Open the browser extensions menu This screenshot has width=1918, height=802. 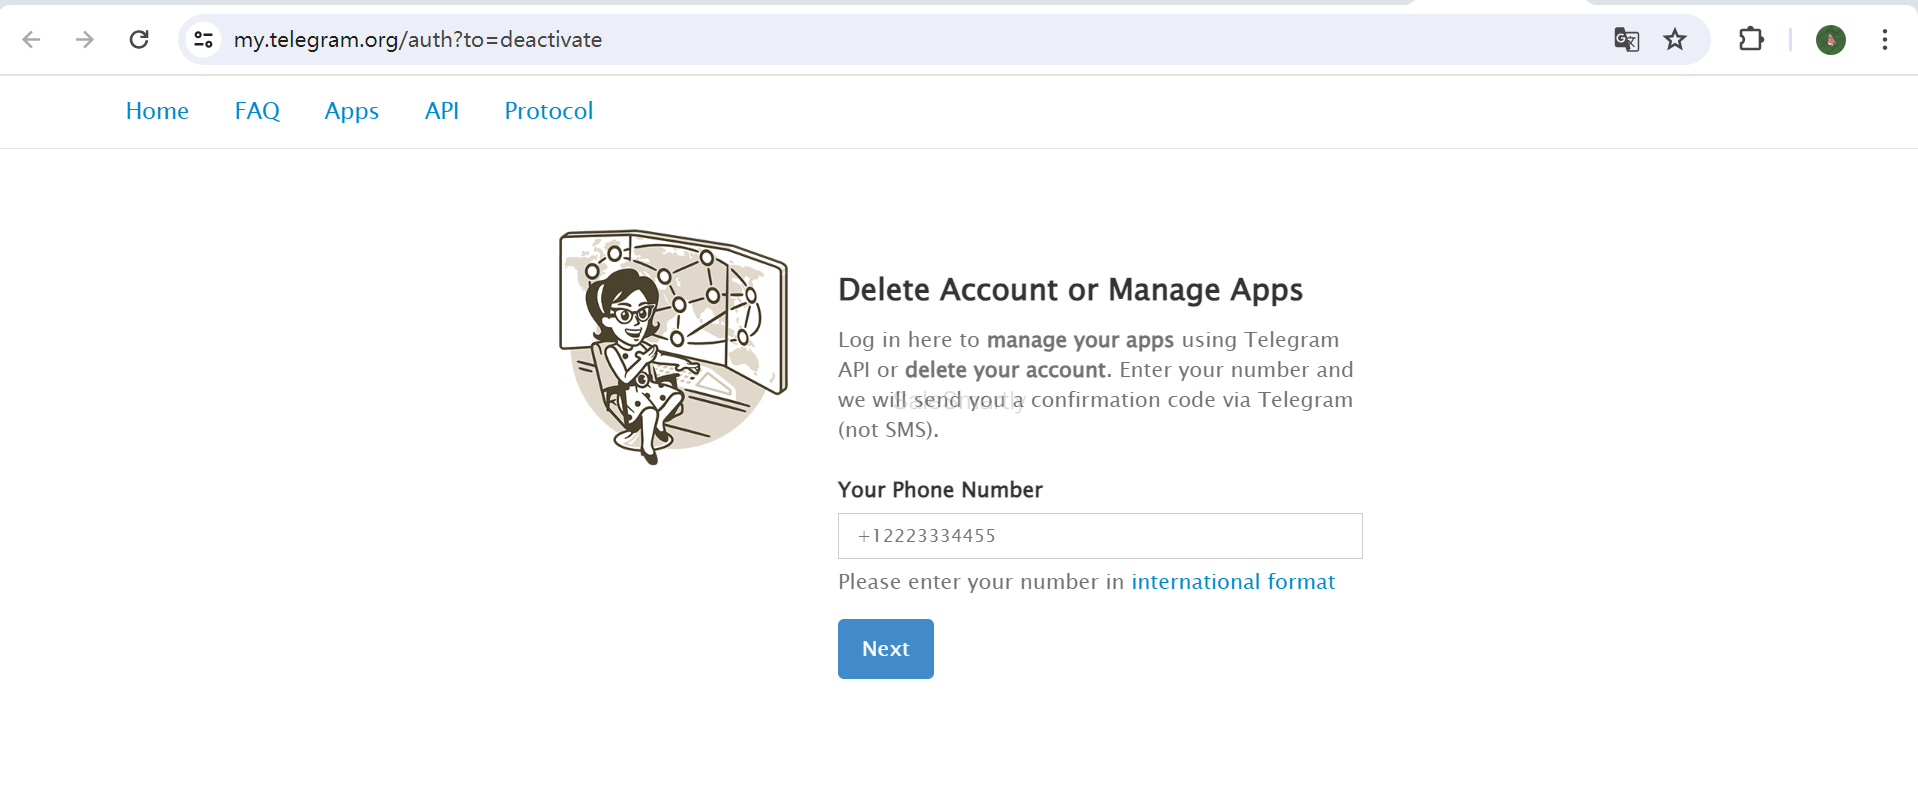(1751, 40)
